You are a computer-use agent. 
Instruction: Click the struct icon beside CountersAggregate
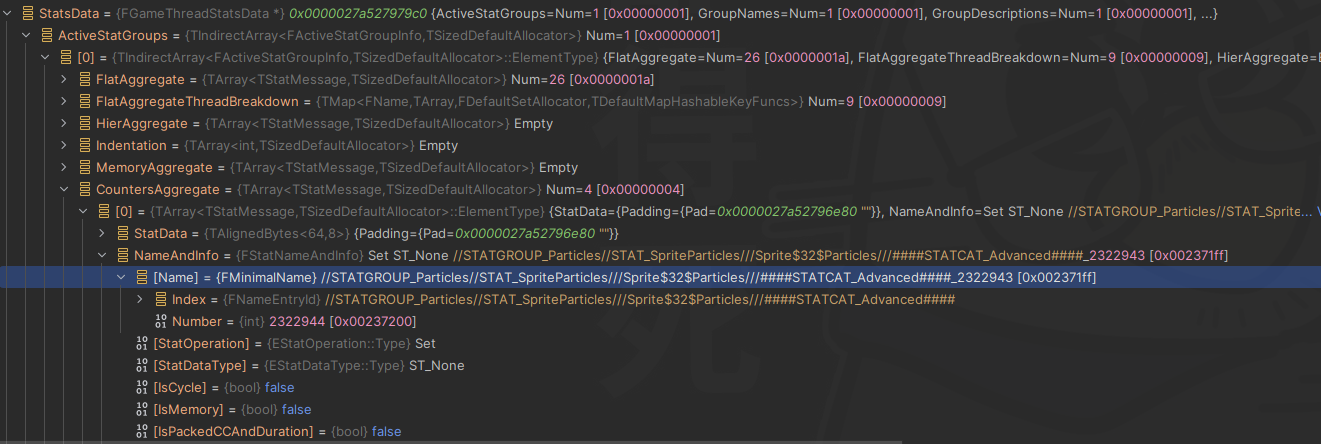(84, 190)
